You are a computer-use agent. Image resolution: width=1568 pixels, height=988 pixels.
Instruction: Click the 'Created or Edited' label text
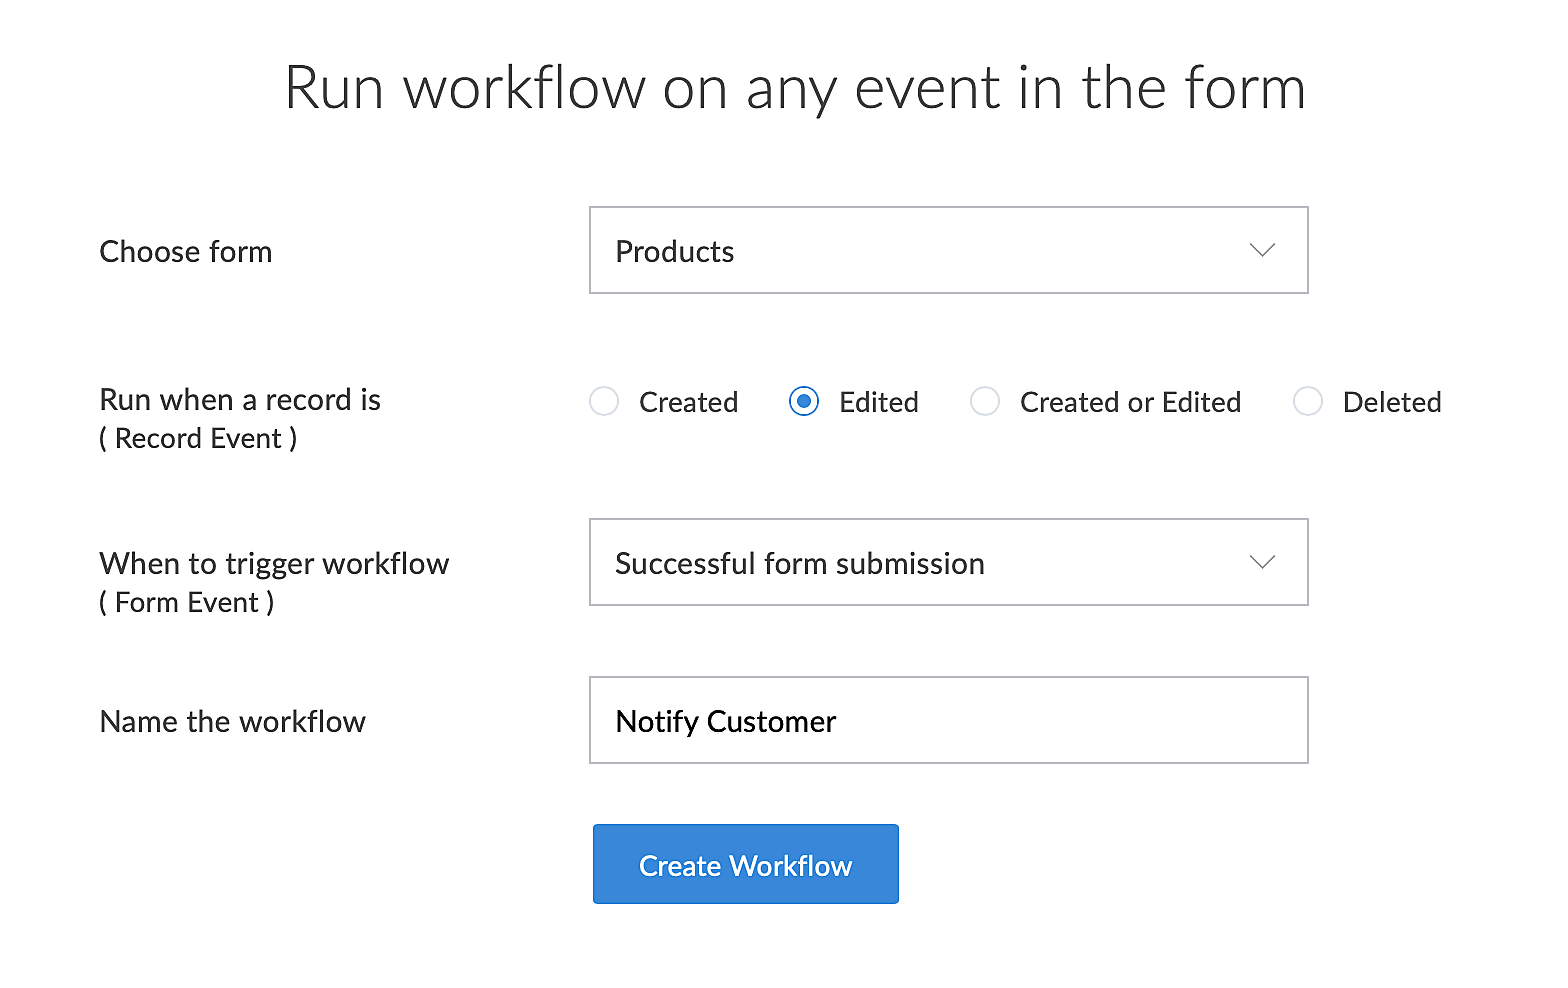[x=1130, y=402]
